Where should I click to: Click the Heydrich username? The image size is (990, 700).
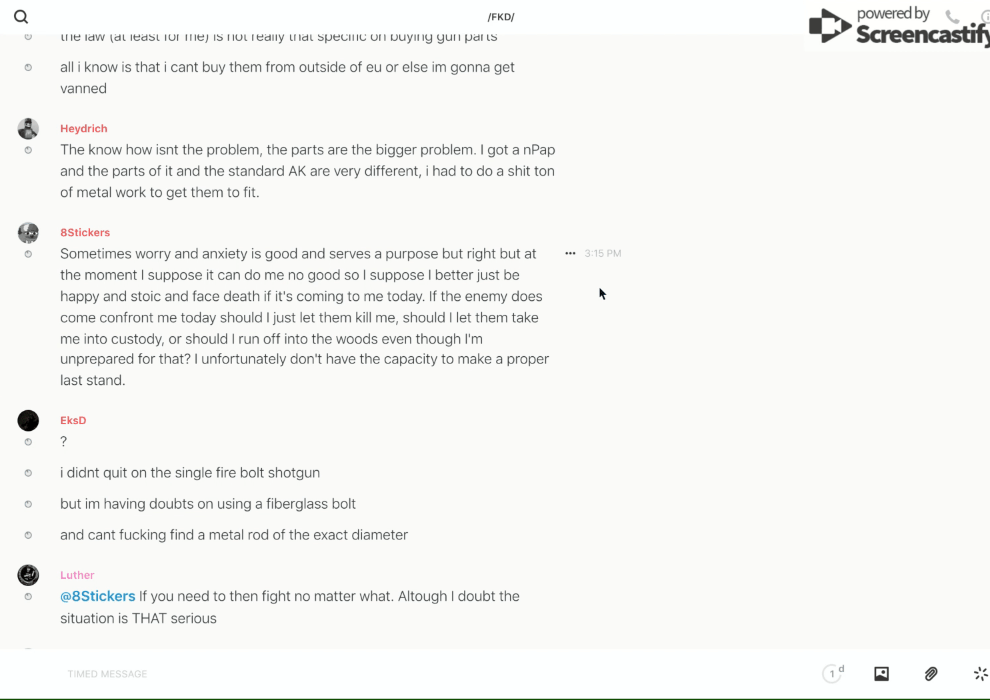[x=84, y=129]
